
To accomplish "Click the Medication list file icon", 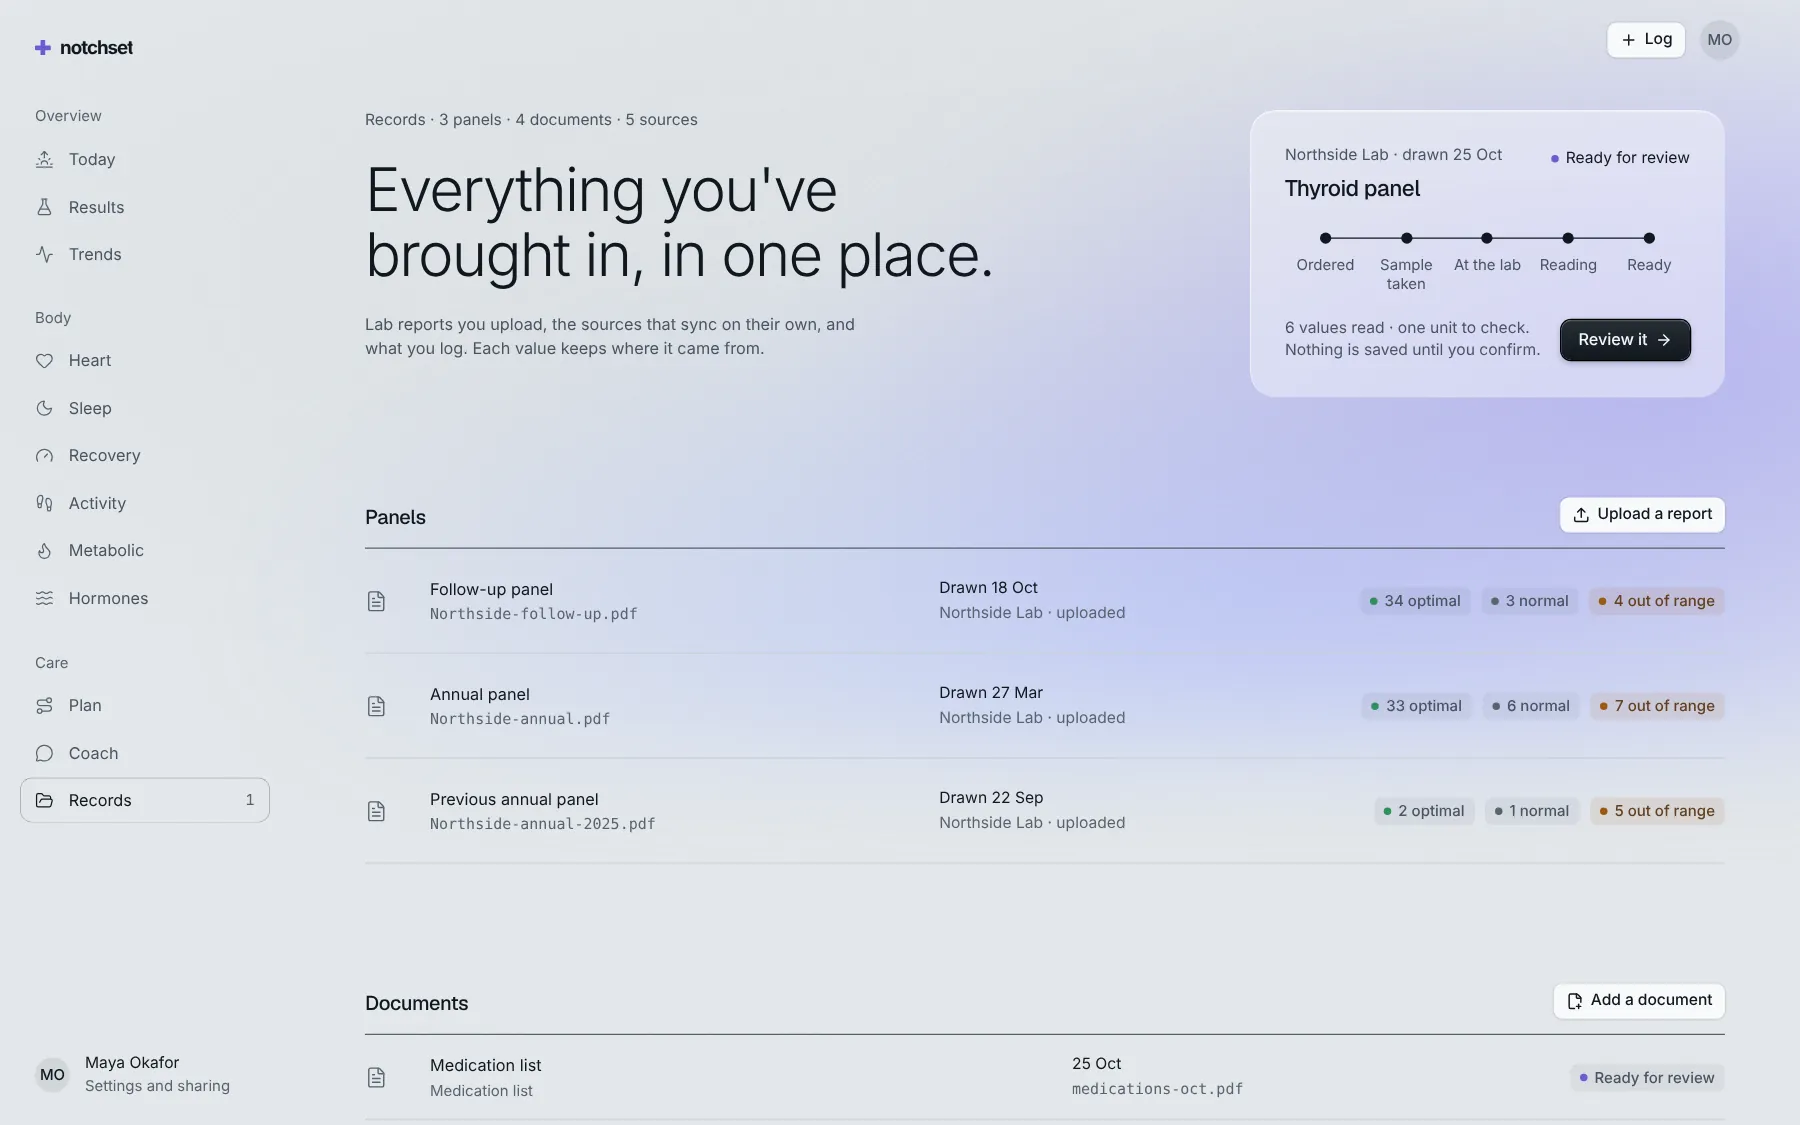I will click(x=376, y=1077).
